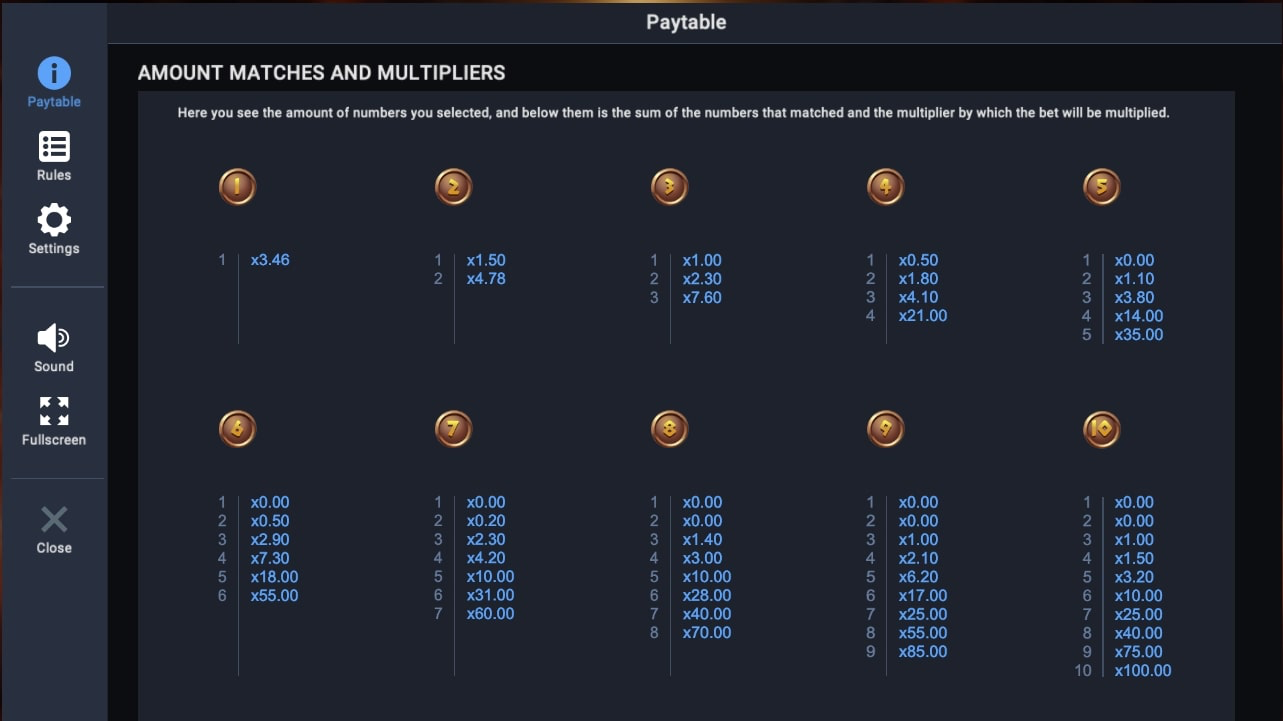Click the x100.00 multiplier value
Screen dimensions: 1283x721
pos(1141,670)
